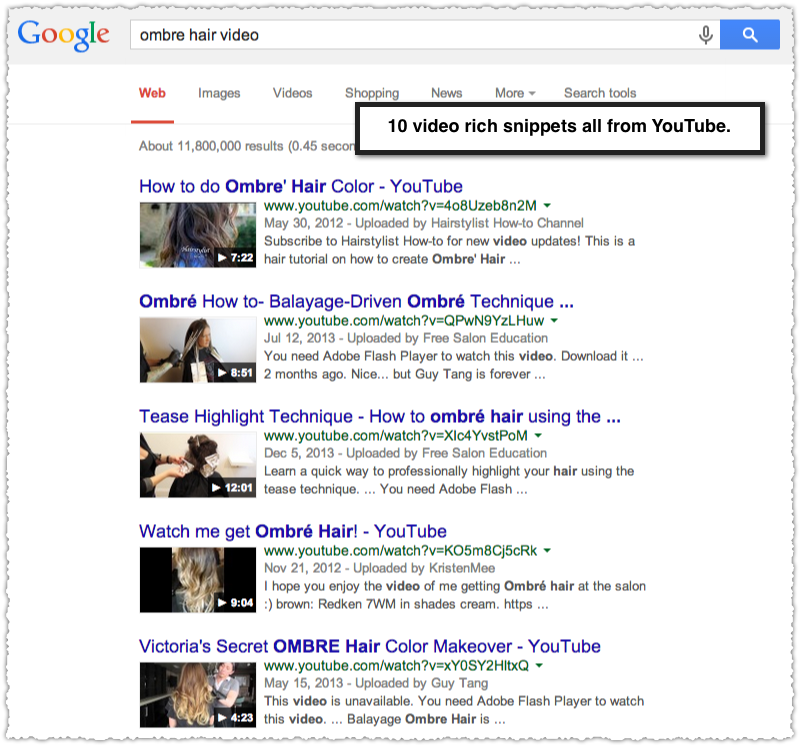Switch to the Videos tab
Screen dimensions: 800x746
coord(292,93)
